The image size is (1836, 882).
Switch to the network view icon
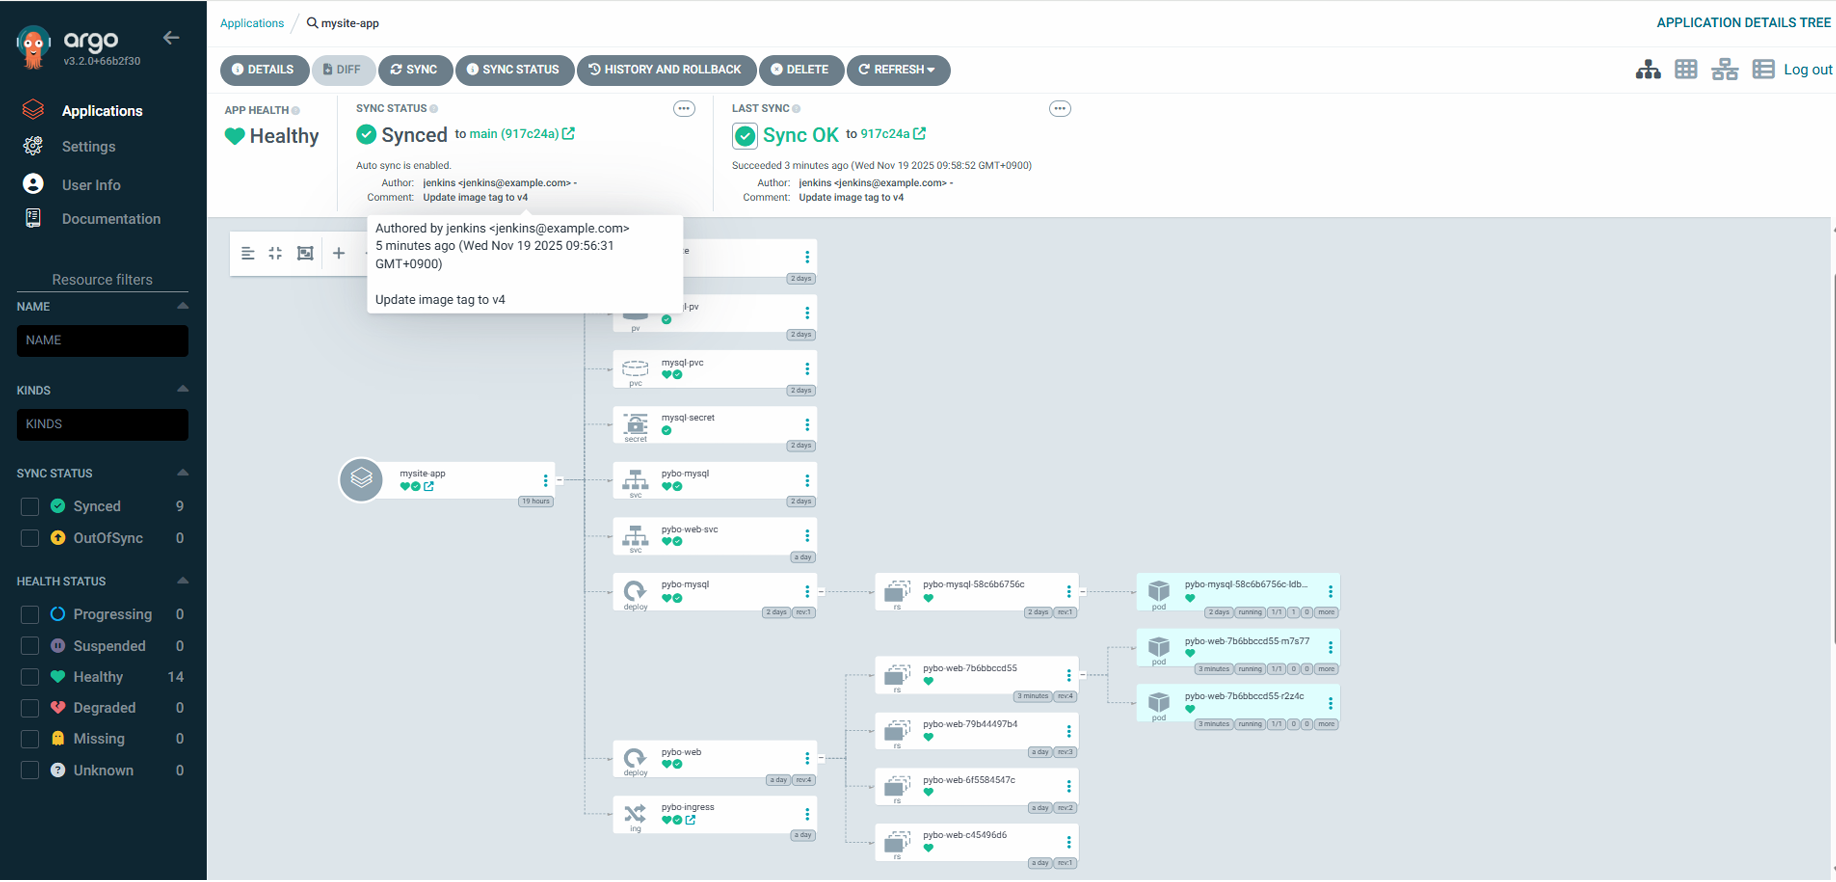point(1724,69)
